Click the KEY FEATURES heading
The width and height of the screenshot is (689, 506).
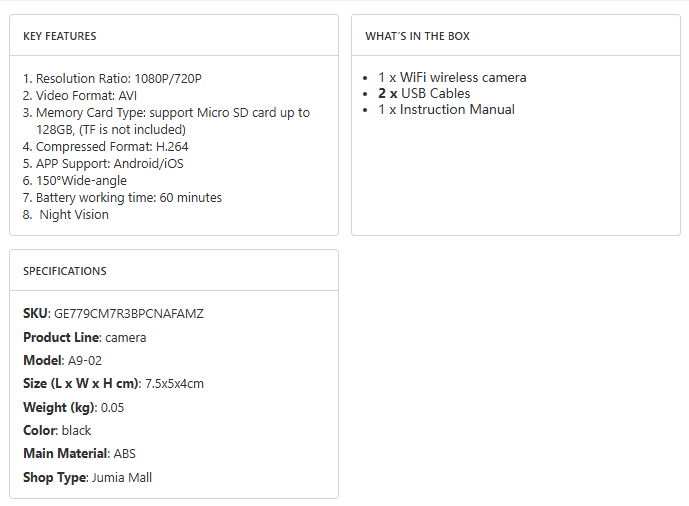coord(60,36)
